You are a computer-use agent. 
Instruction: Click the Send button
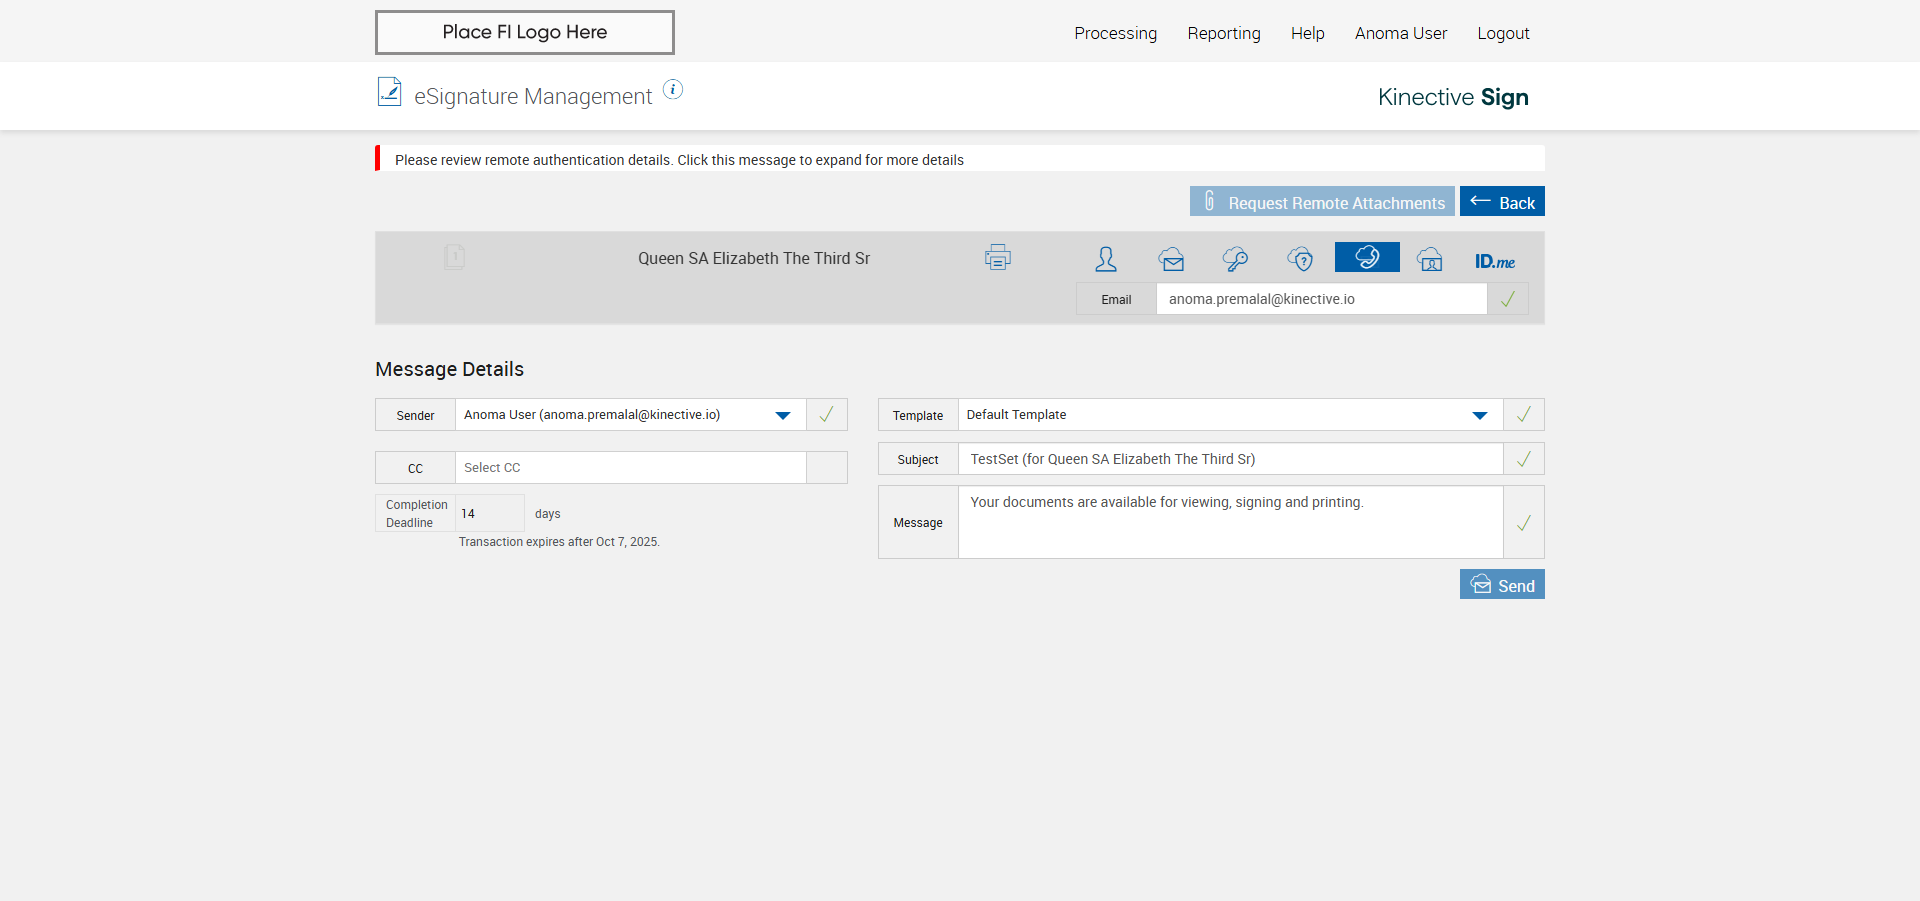[x=1502, y=585]
